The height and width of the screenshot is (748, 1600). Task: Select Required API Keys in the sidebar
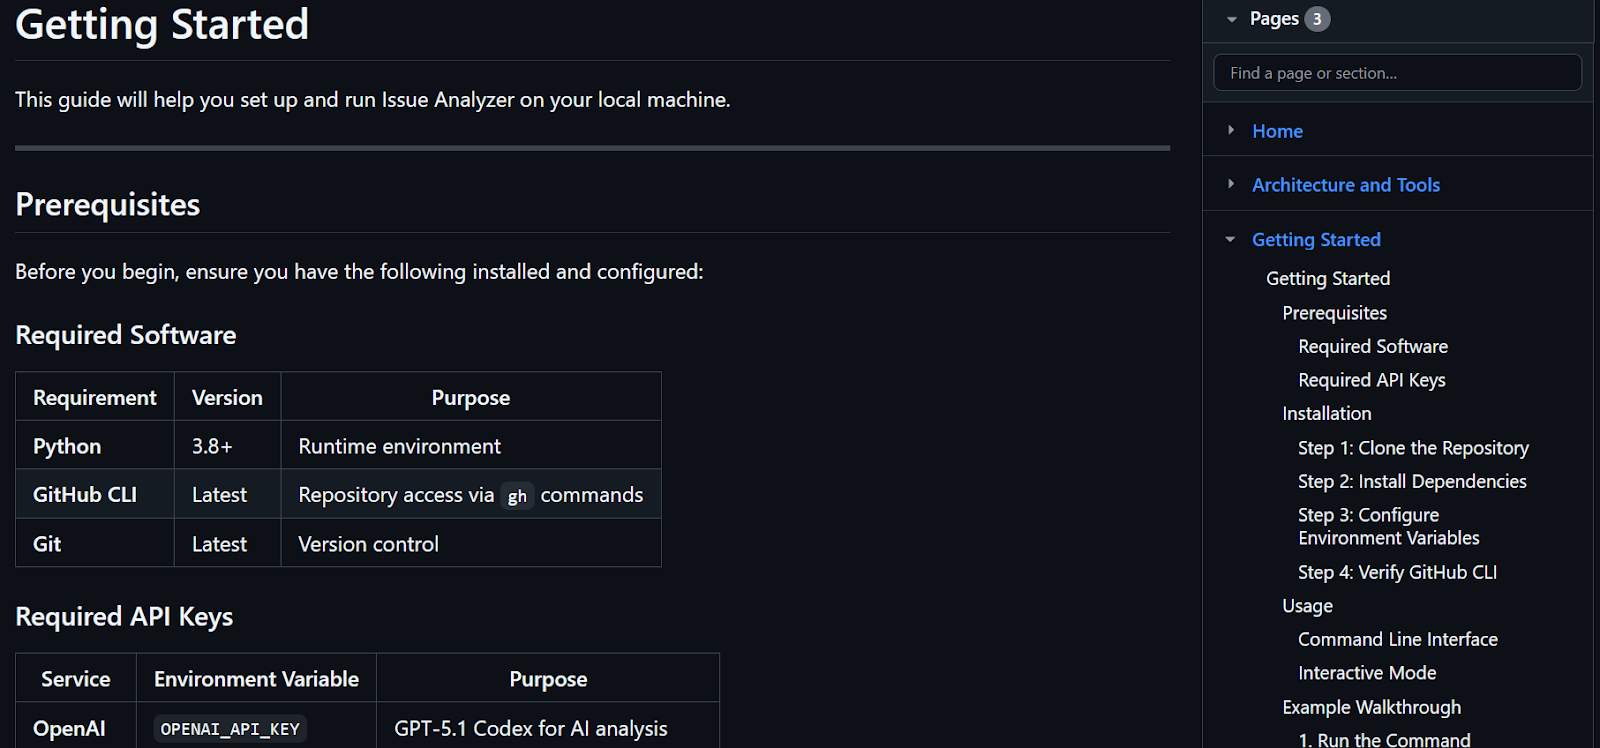pyautogui.click(x=1371, y=380)
